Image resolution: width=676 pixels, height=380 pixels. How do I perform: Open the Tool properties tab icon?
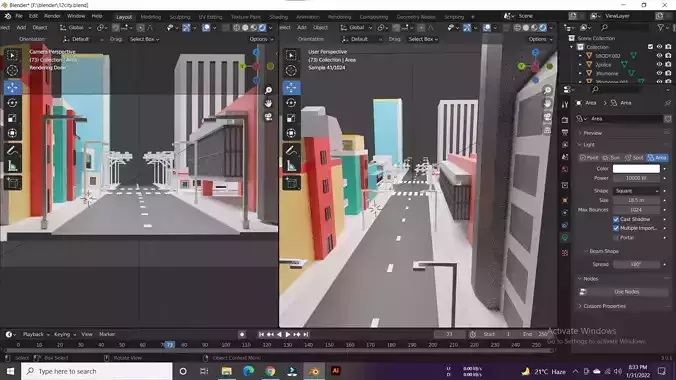(x=565, y=104)
